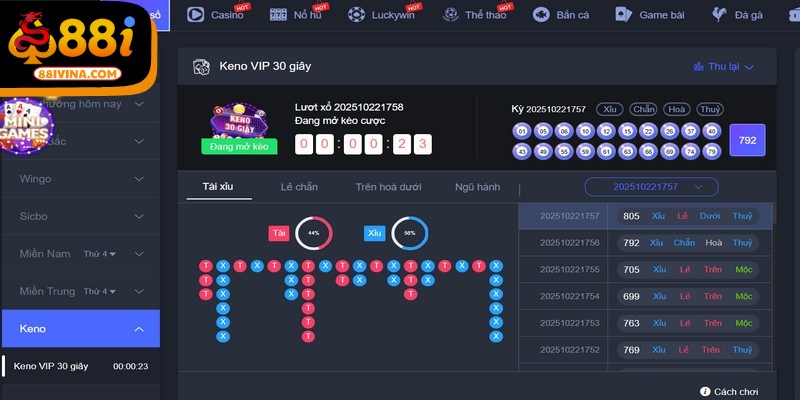Select Keno VIP 30 giây sidebar item
Viewport: 800px width, 400px height.
click(52, 366)
